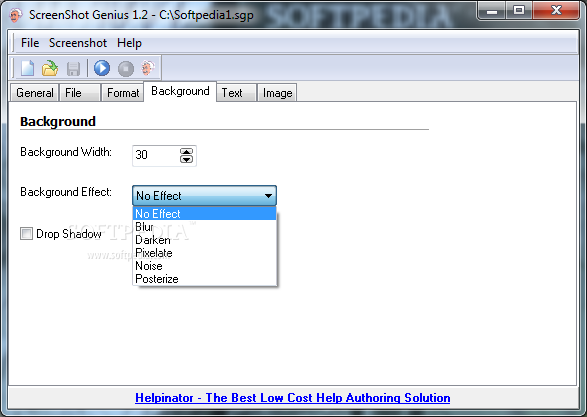Click the New project toolbar icon
587x417 pixels.
[x=27, y=68]
